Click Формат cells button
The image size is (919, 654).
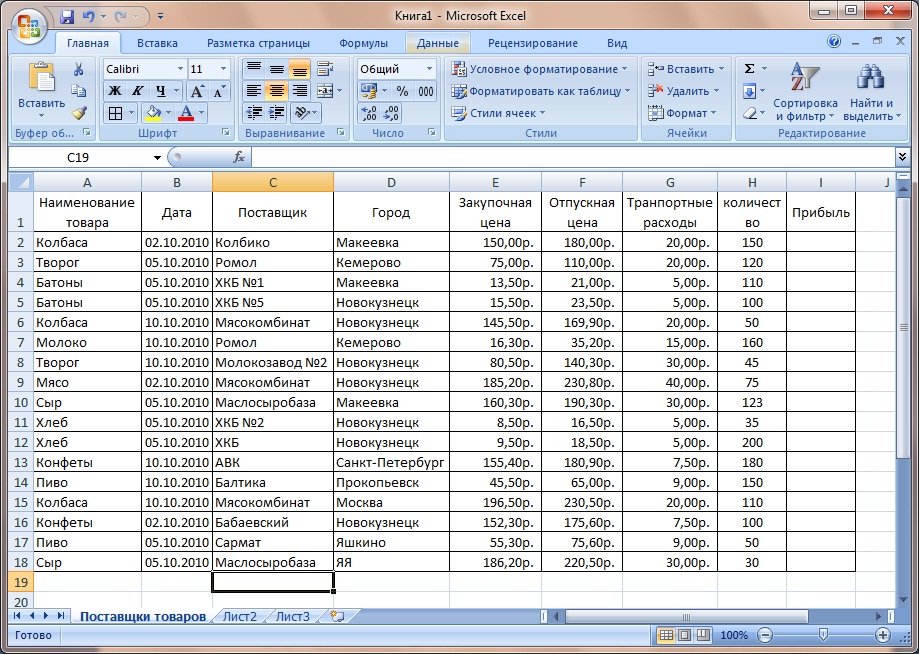coord(682,113)
